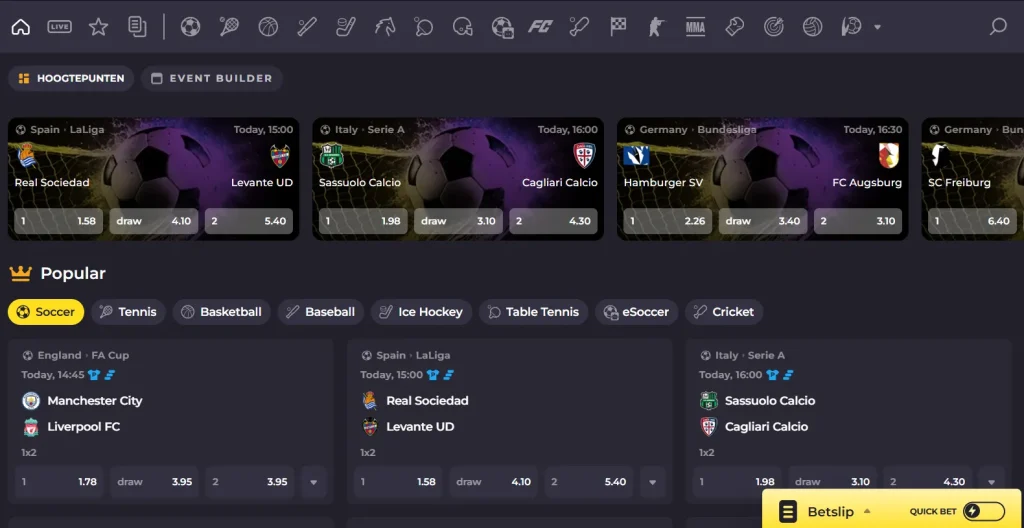
Task: Bet Cagliari Calcio 4.30 in highlights banner
Action: pyautogui.click(x=553, y=221)
